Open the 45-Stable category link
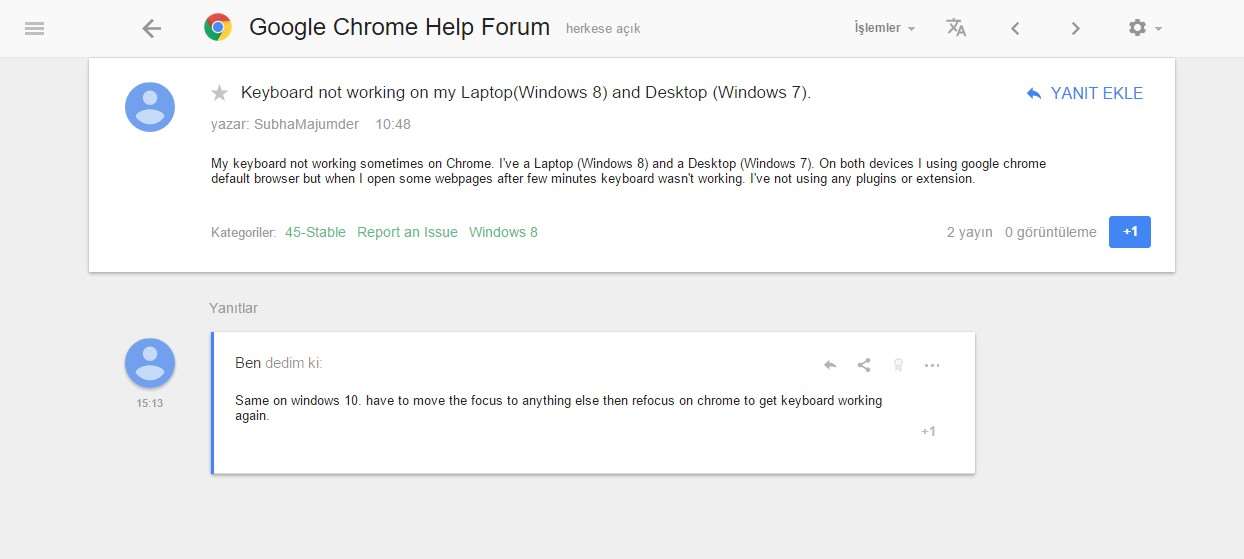Screen dimensions: 1244x559 [x=315, y=232]
